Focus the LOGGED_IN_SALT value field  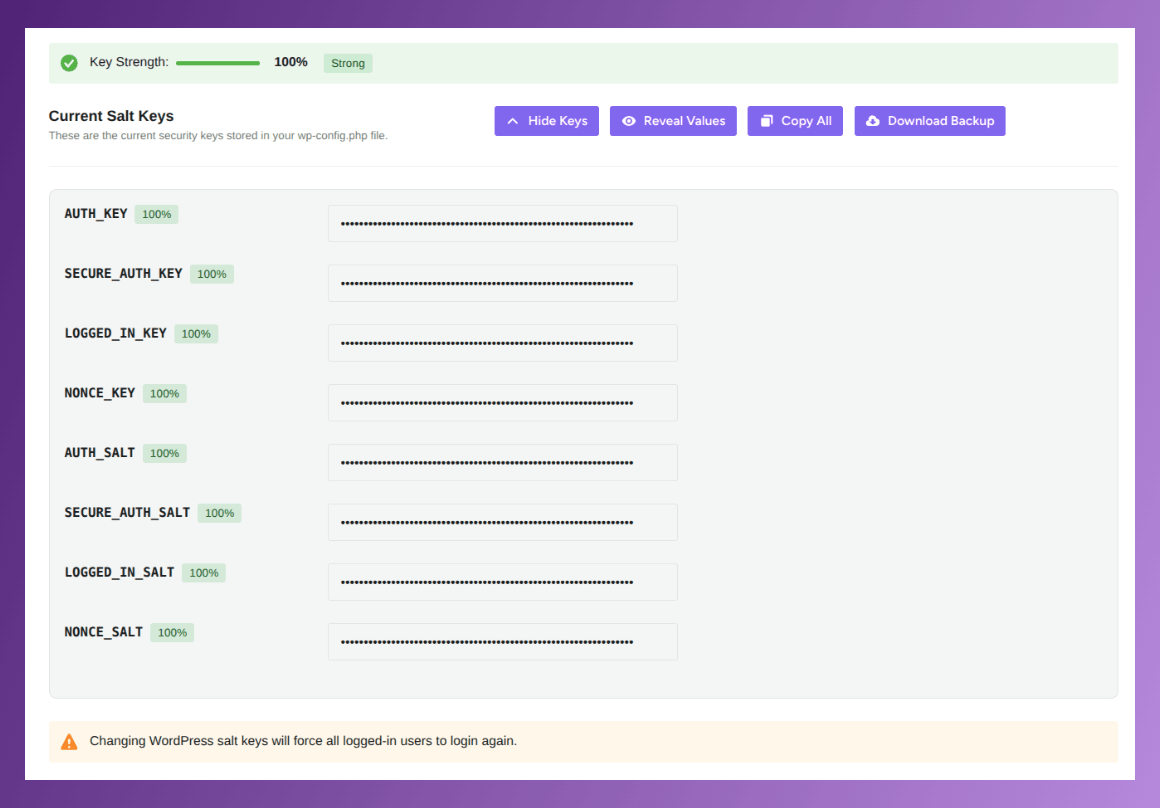click(503, 582)
